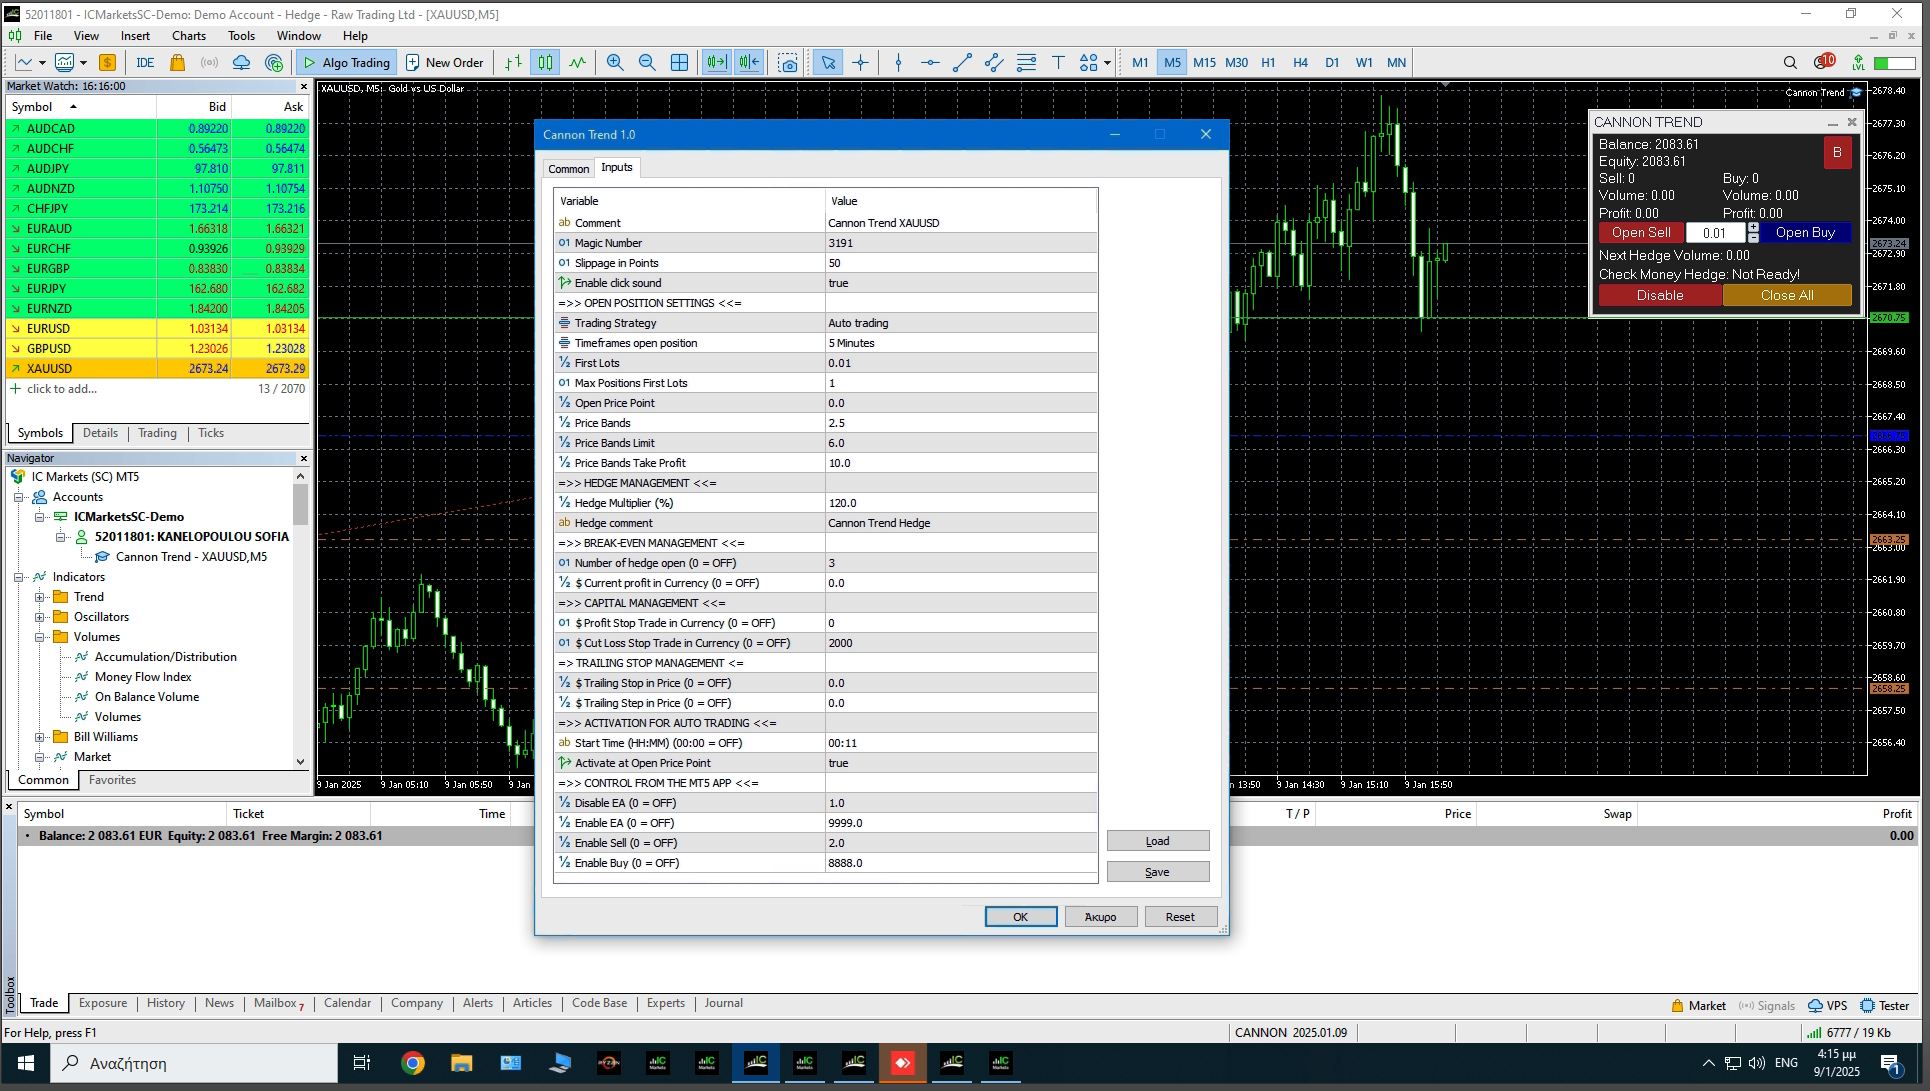Click the chart screenshot camera icon
The height and width of the screenshot is (1091, 1930).
point(788,62)
